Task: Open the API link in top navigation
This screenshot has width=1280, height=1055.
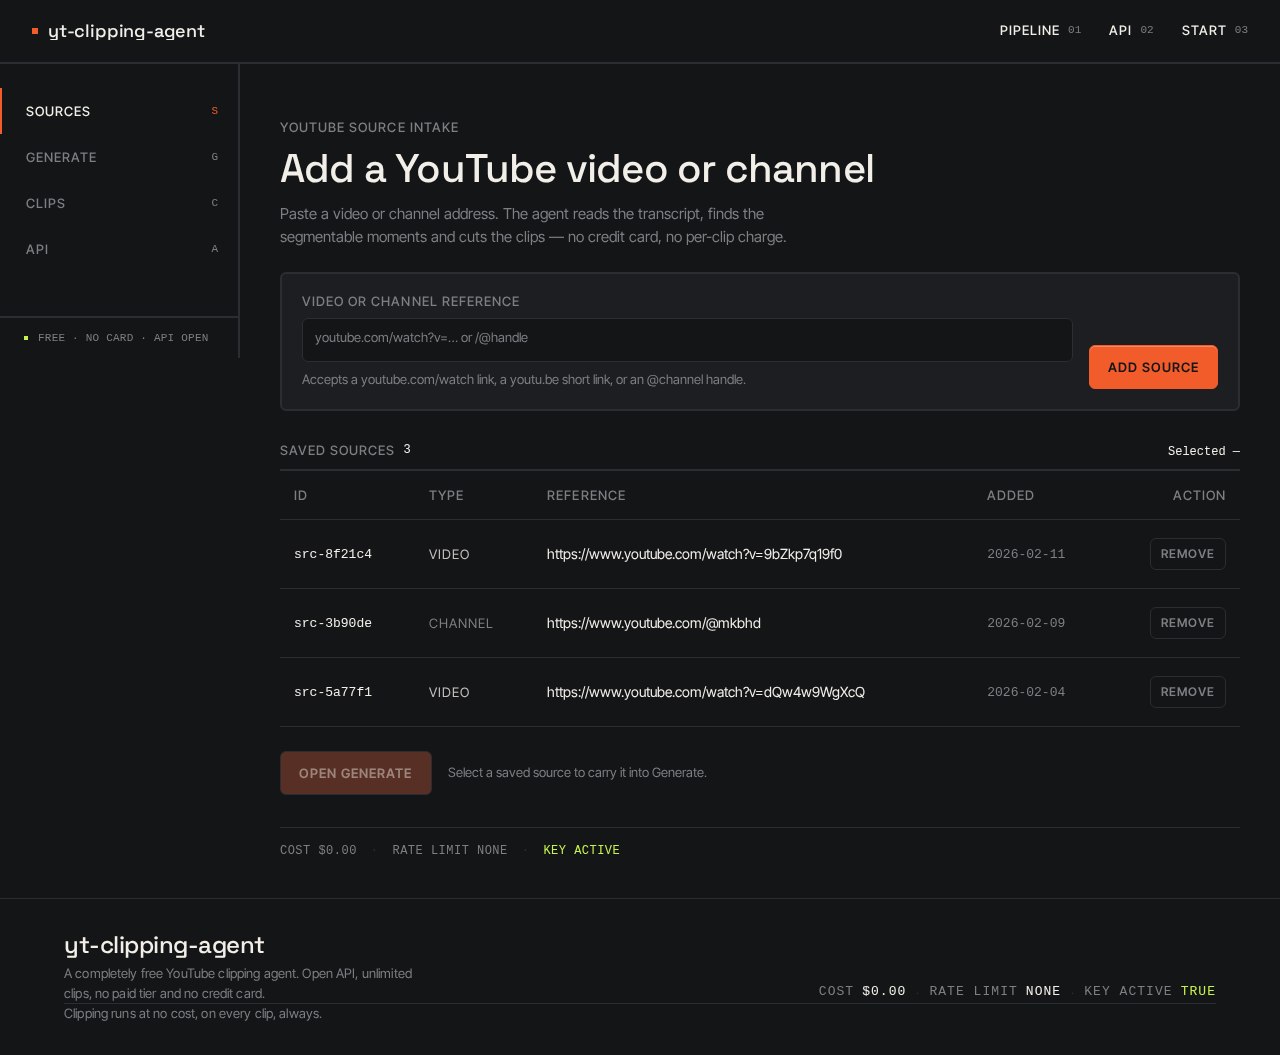Action: (1131, 31)
